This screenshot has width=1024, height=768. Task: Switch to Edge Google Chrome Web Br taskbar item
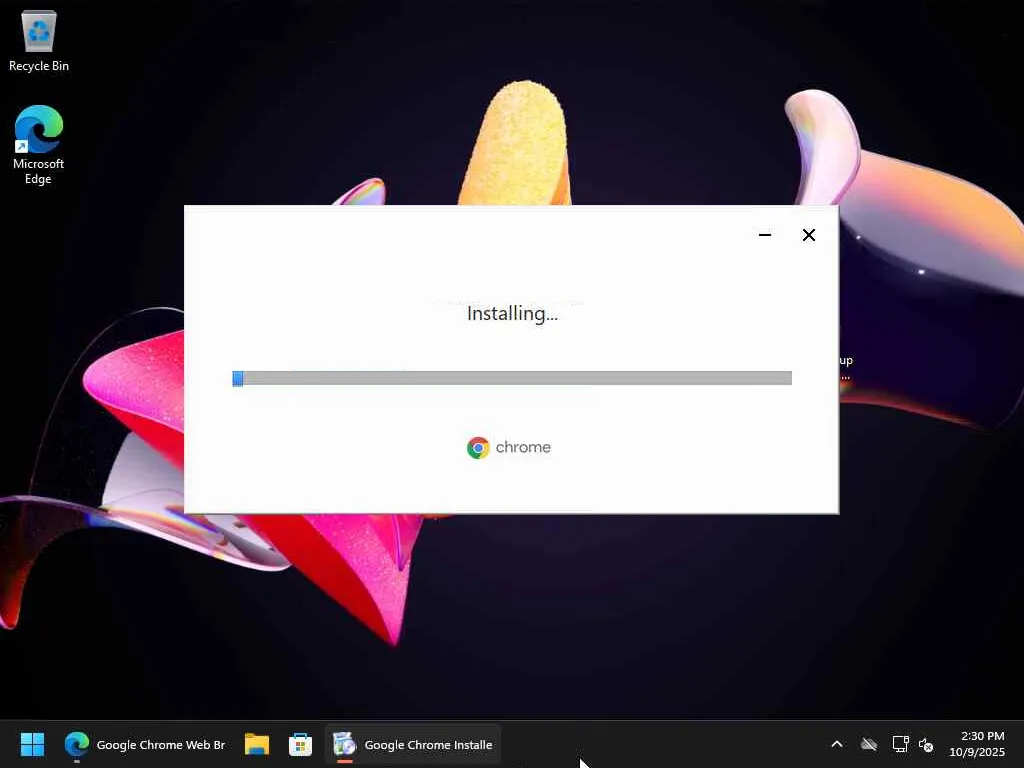tap(145, 744)
